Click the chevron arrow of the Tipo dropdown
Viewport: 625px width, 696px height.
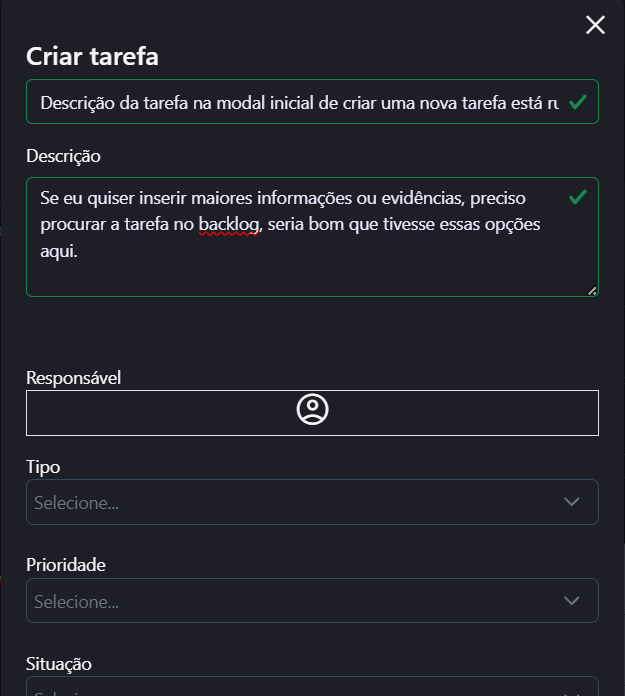[x=572, y=502]
